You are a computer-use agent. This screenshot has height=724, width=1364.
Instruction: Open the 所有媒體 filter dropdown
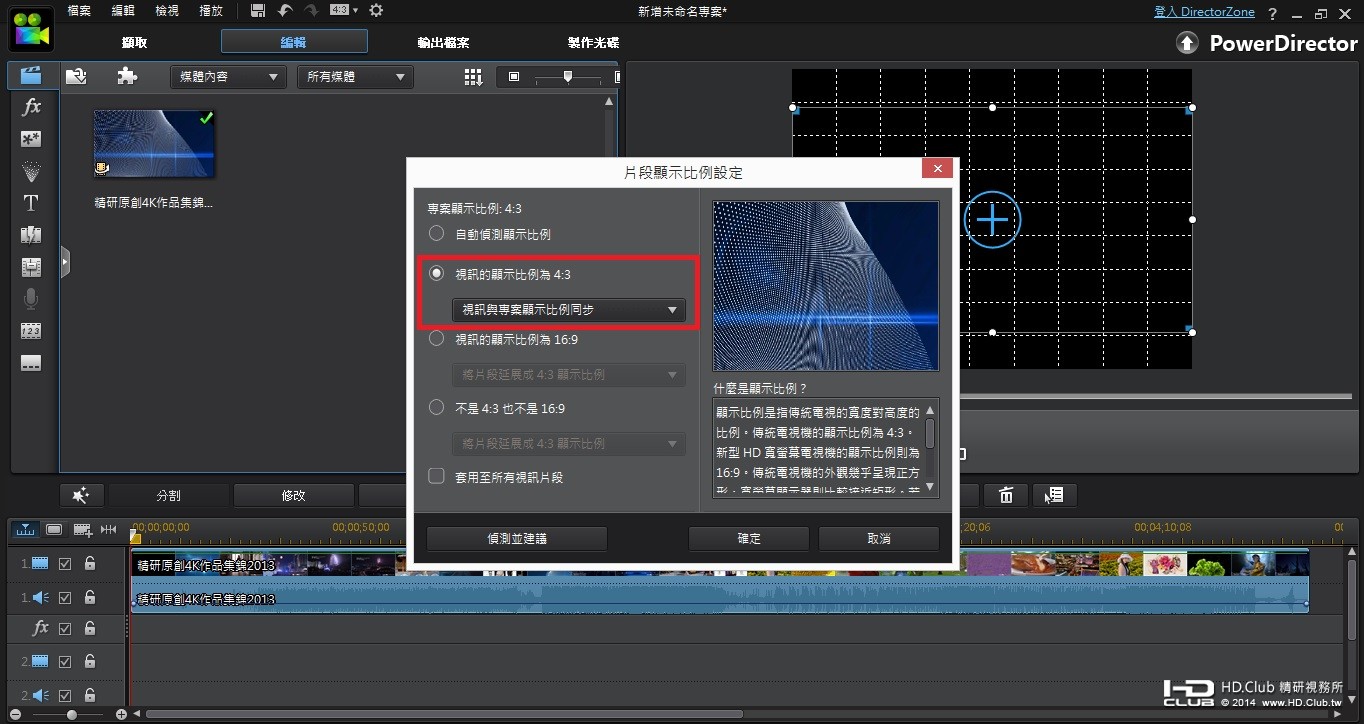click(355, 77)
